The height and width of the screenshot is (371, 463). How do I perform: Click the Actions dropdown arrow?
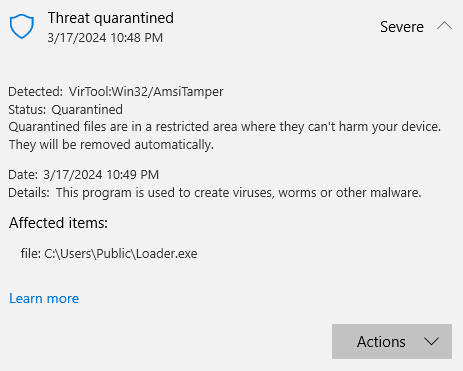click(x=431, y=342)
